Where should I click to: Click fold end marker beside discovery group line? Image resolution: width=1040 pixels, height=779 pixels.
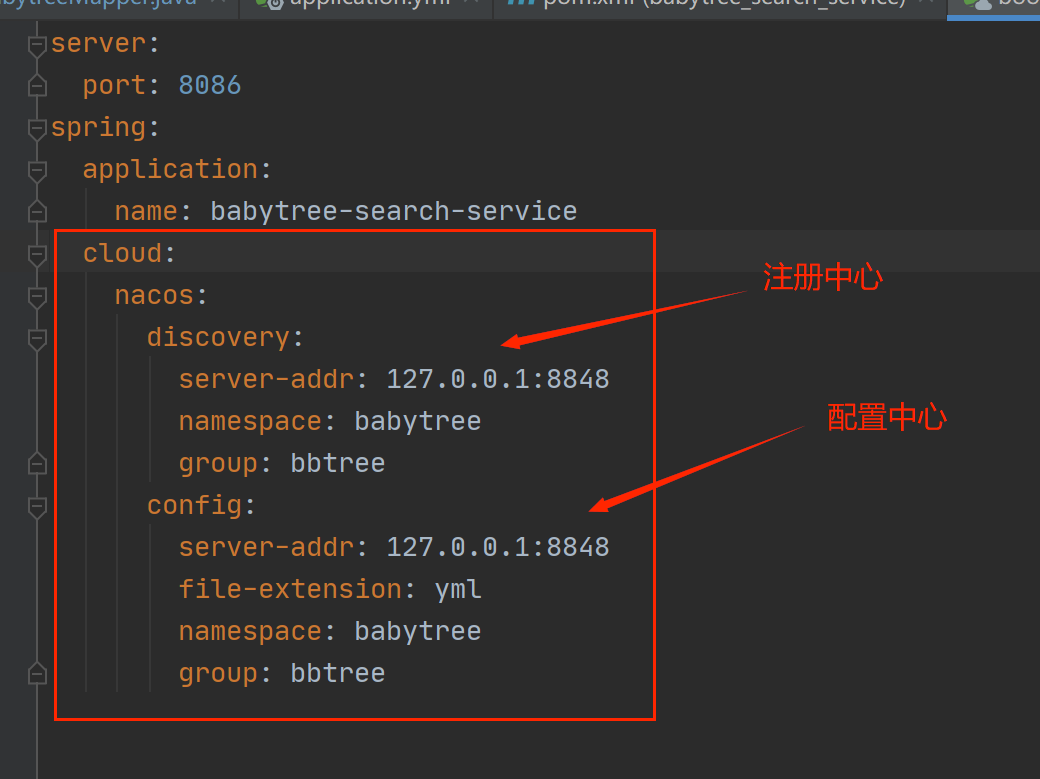(x=37, y=464)
